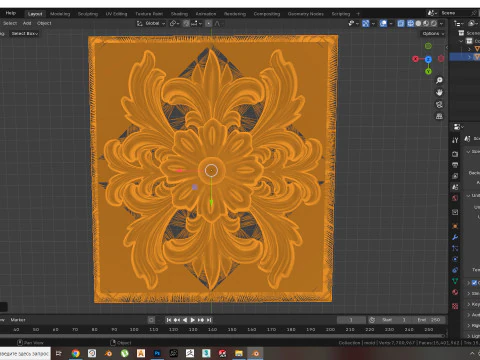Add a new workspace with plus button

(358, 14)
